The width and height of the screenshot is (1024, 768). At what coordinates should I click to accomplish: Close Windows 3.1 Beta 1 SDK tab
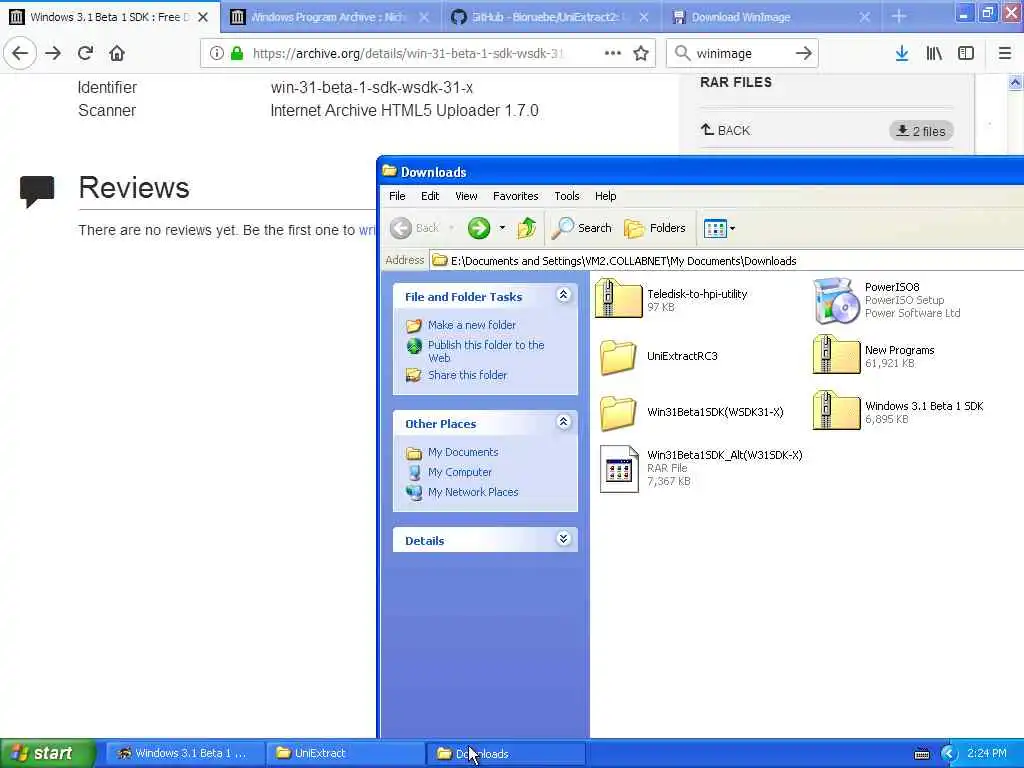(203, 17)
